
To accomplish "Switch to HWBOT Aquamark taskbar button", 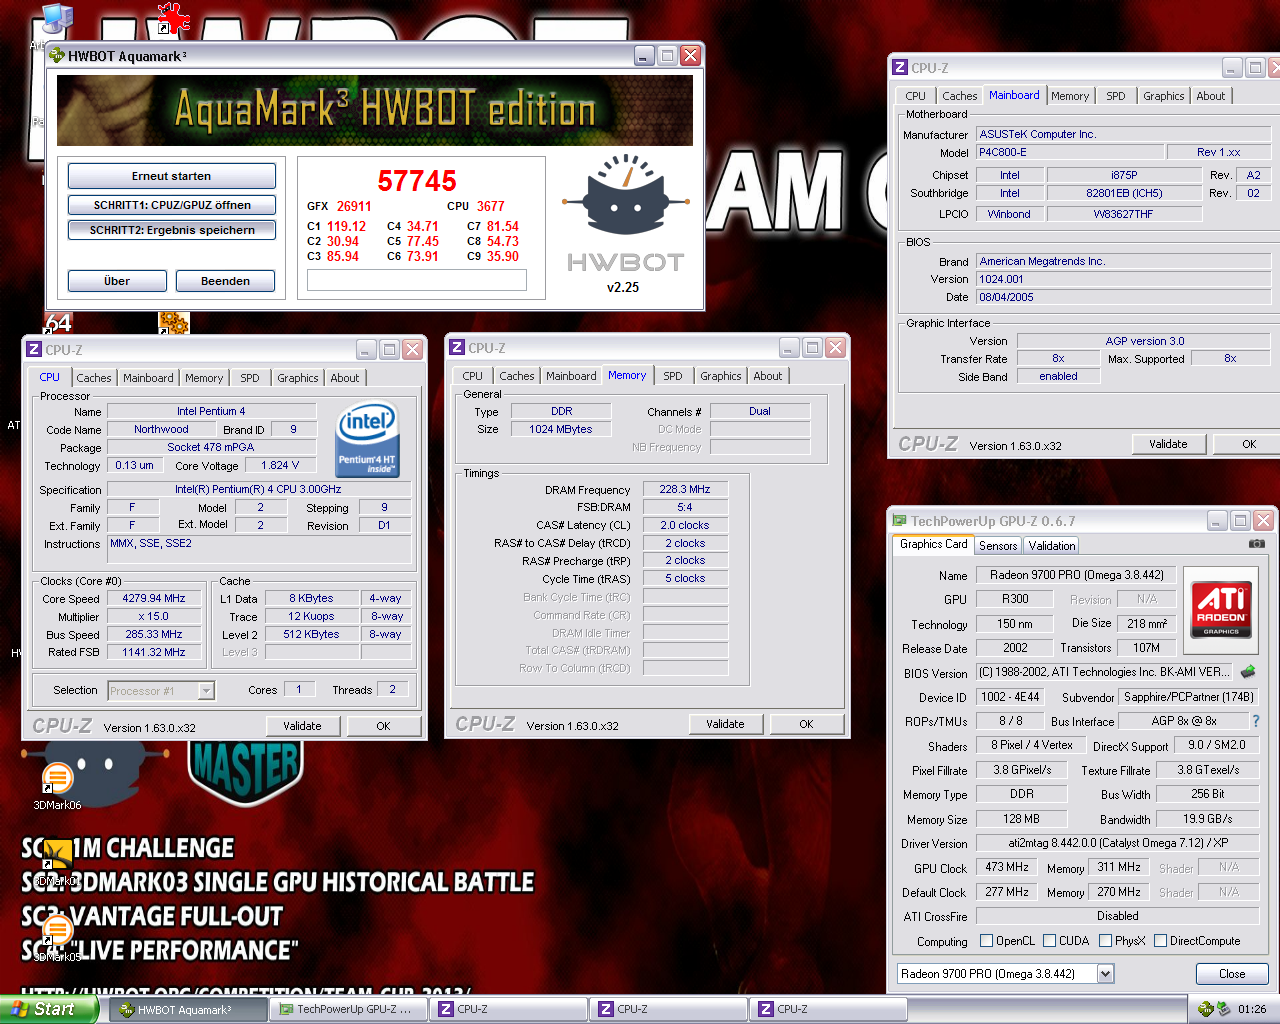I will (x=188, y=1010).
